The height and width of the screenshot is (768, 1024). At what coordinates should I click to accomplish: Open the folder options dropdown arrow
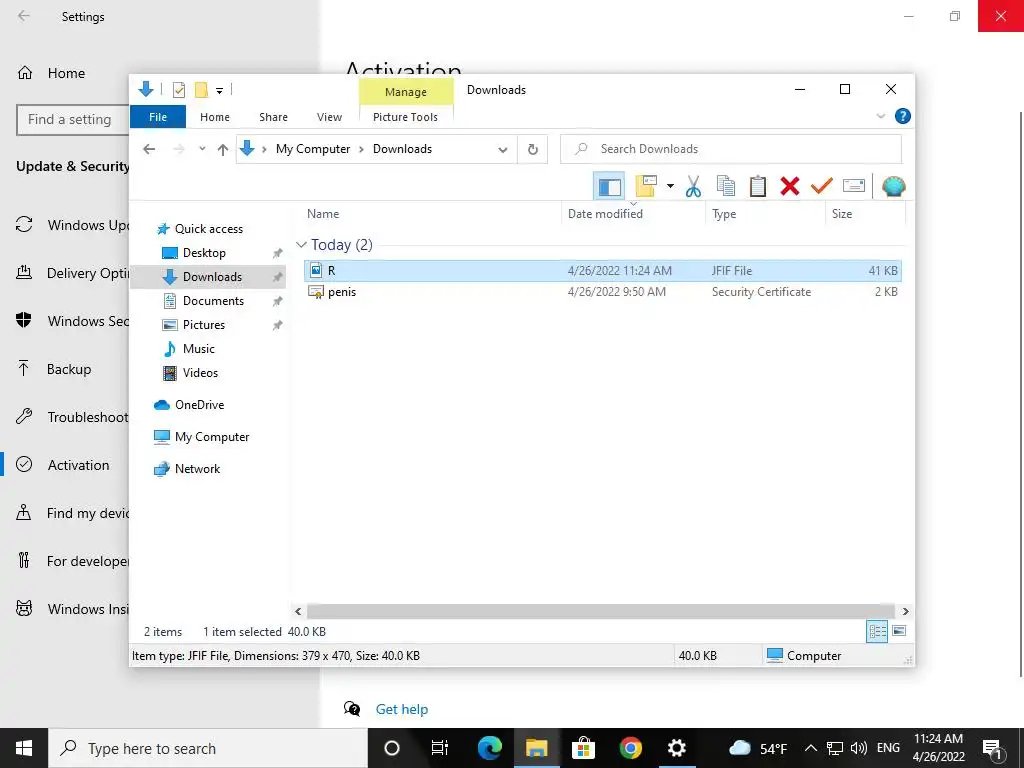pos(670,187)
